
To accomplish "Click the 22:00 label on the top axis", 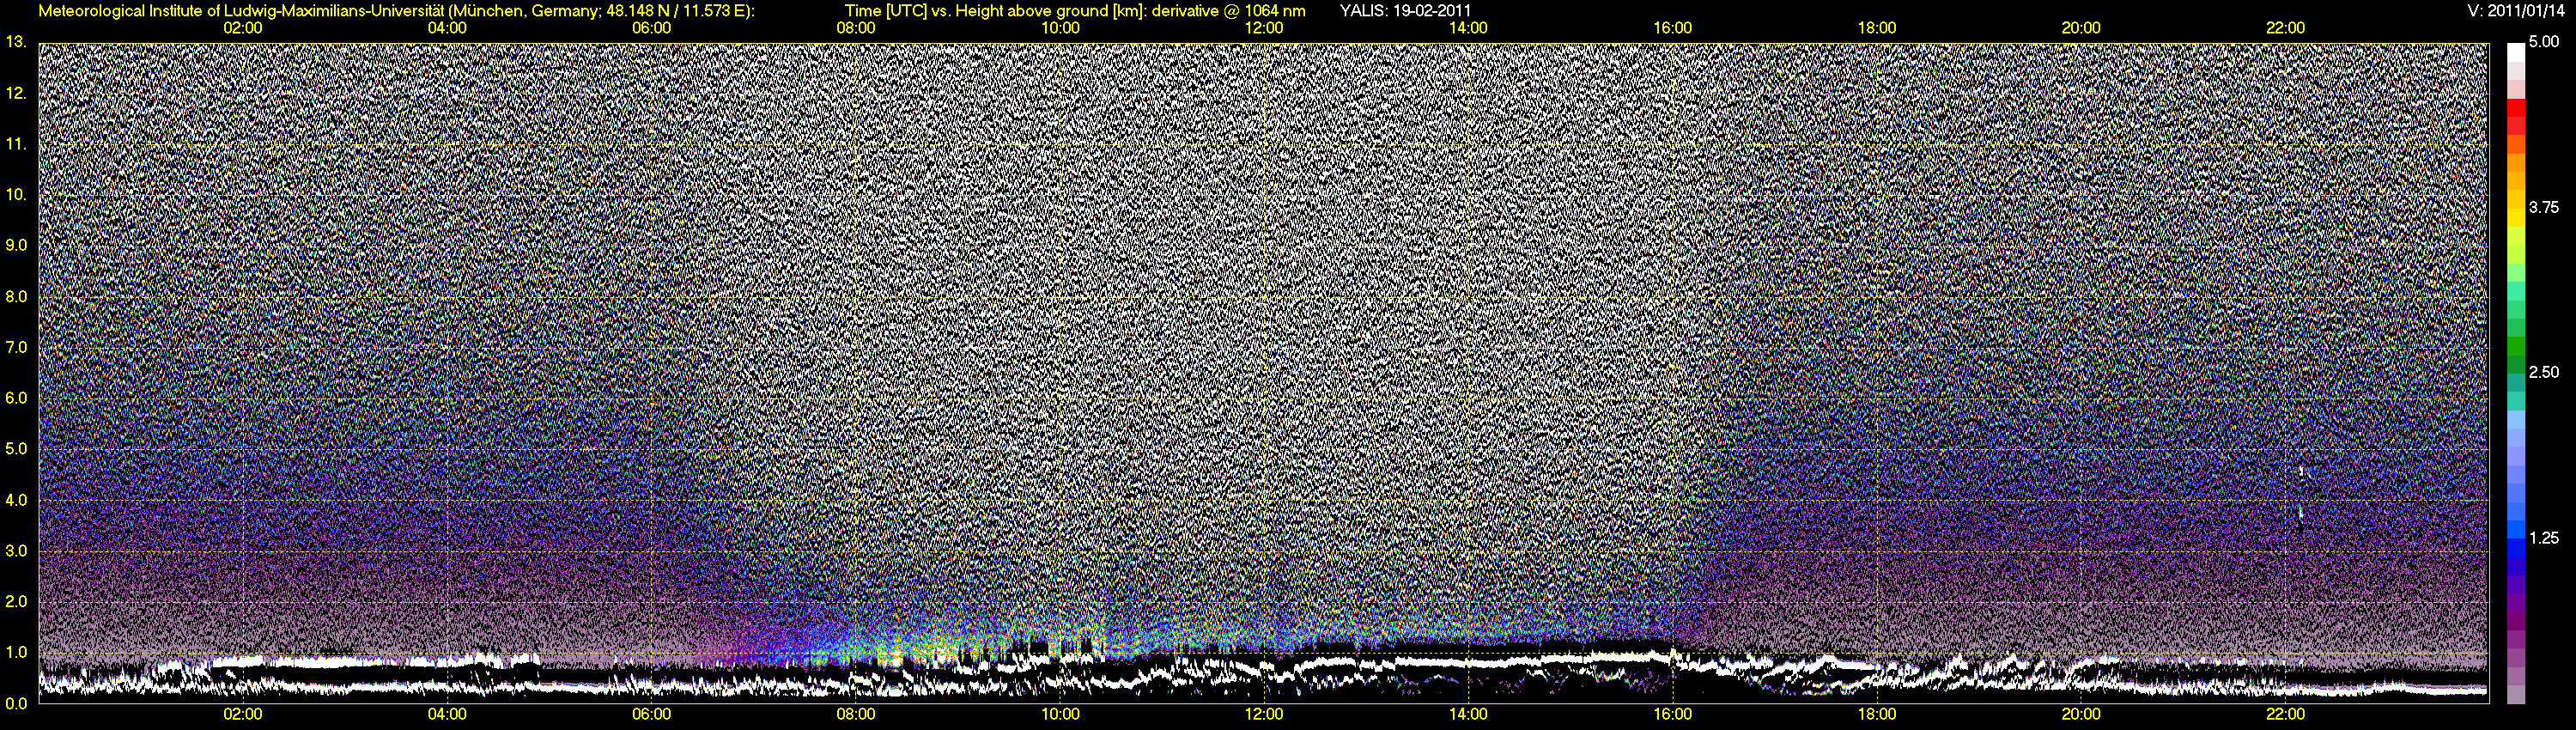I will pos(2285,28).
